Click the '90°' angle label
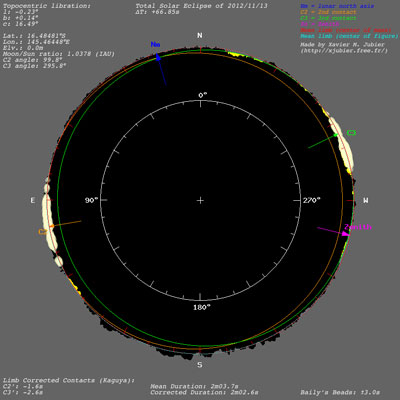This screenshot has width=400, height=400. [x=91, y=200]
